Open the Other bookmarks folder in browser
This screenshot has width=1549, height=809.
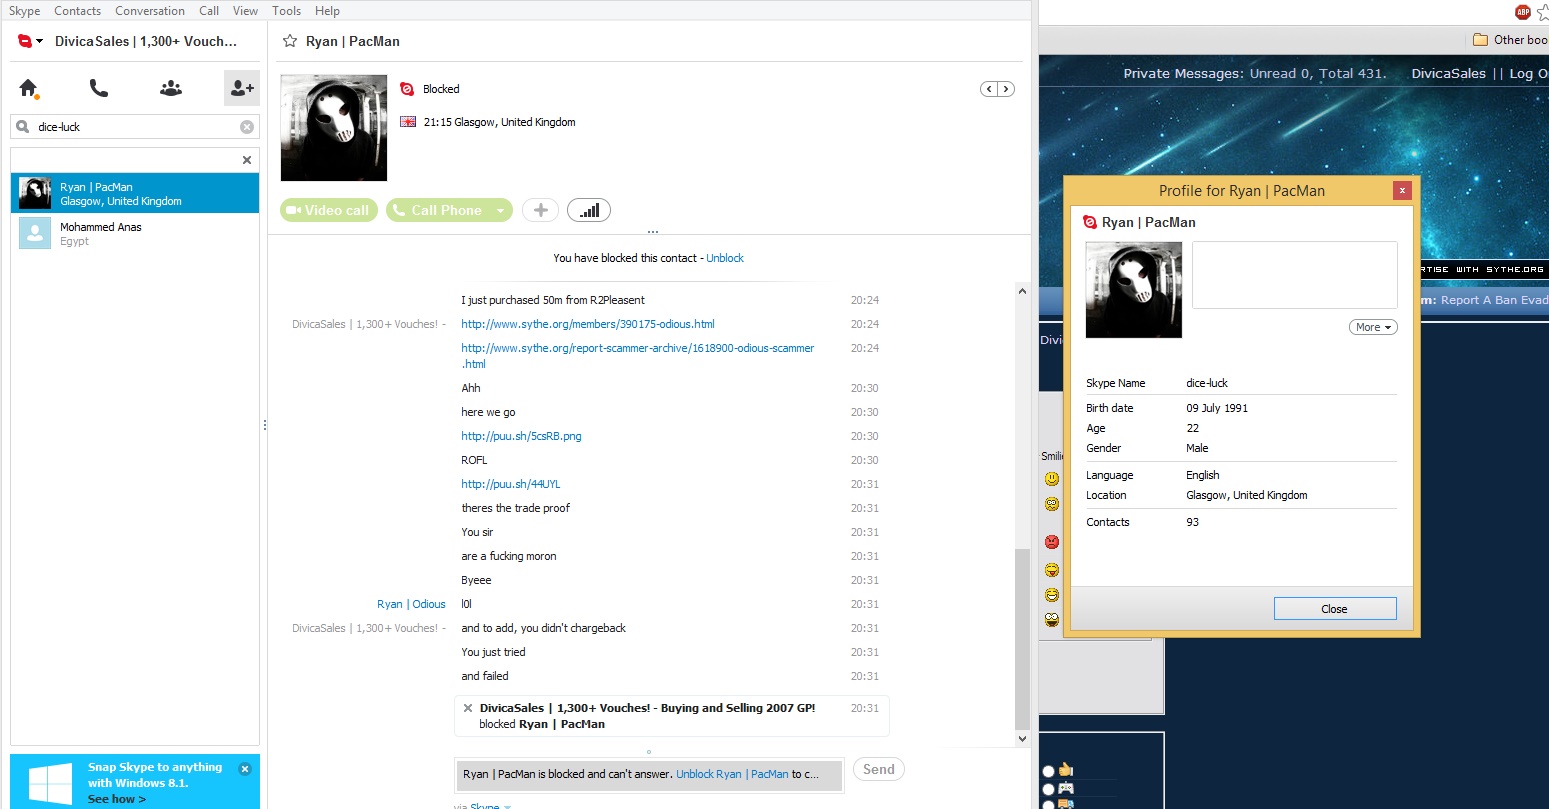(1510, 40)
